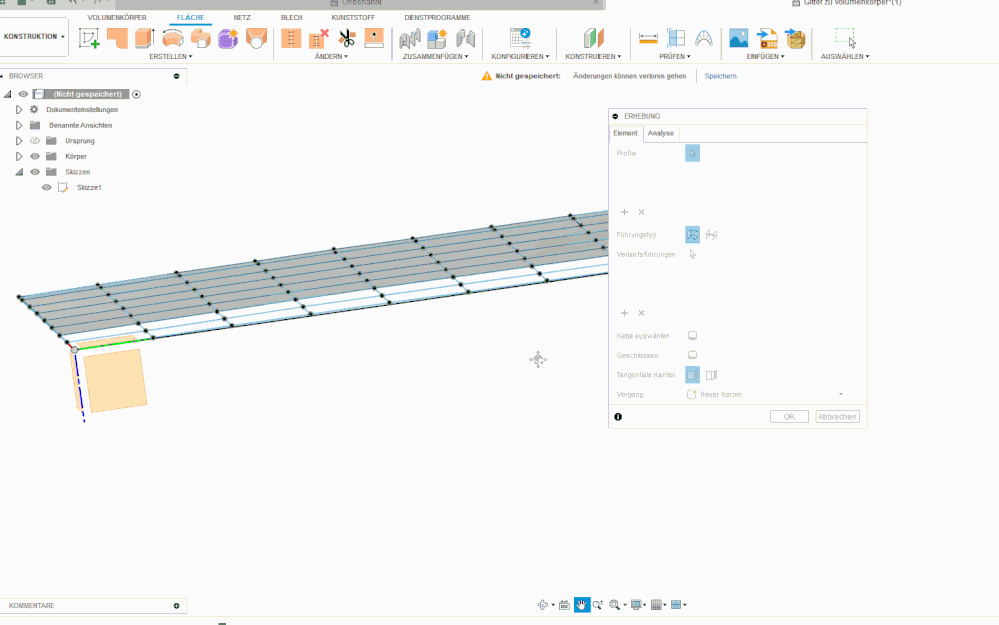Viewport: 999px width, 625px height.
Task: Switch to the VOLUMENKÖRPER tab
Action: tap(117, 18)
